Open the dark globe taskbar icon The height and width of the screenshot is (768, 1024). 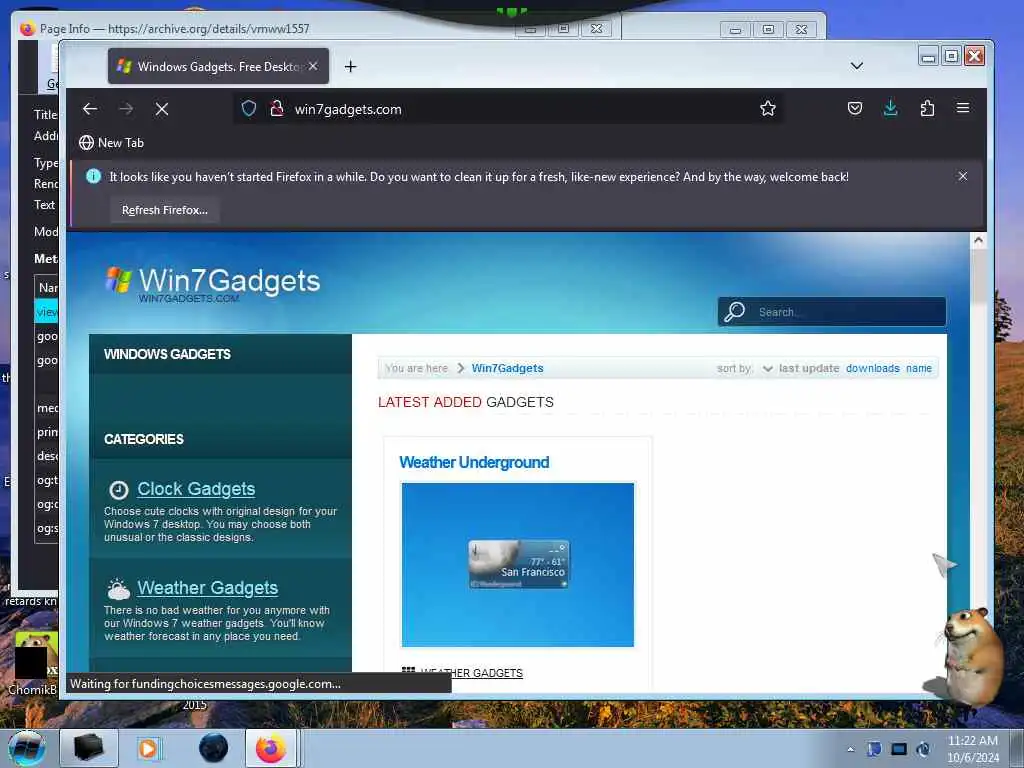pos(214,748)
